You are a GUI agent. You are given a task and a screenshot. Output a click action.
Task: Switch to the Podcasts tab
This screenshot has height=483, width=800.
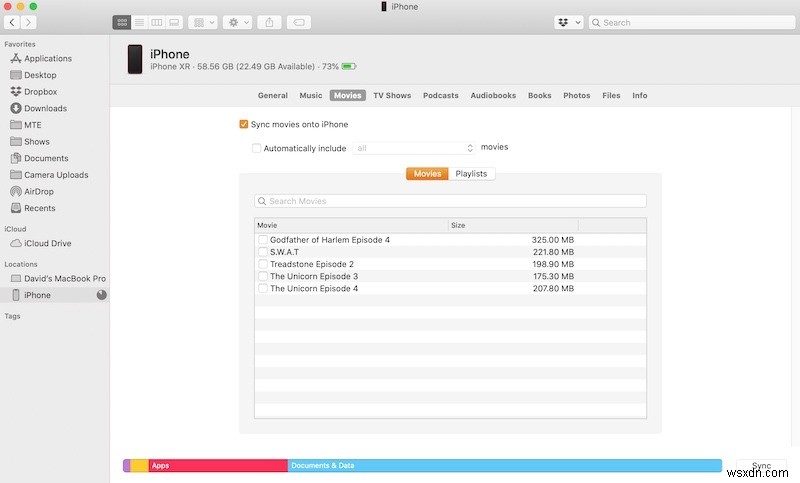tap(440, 95)
